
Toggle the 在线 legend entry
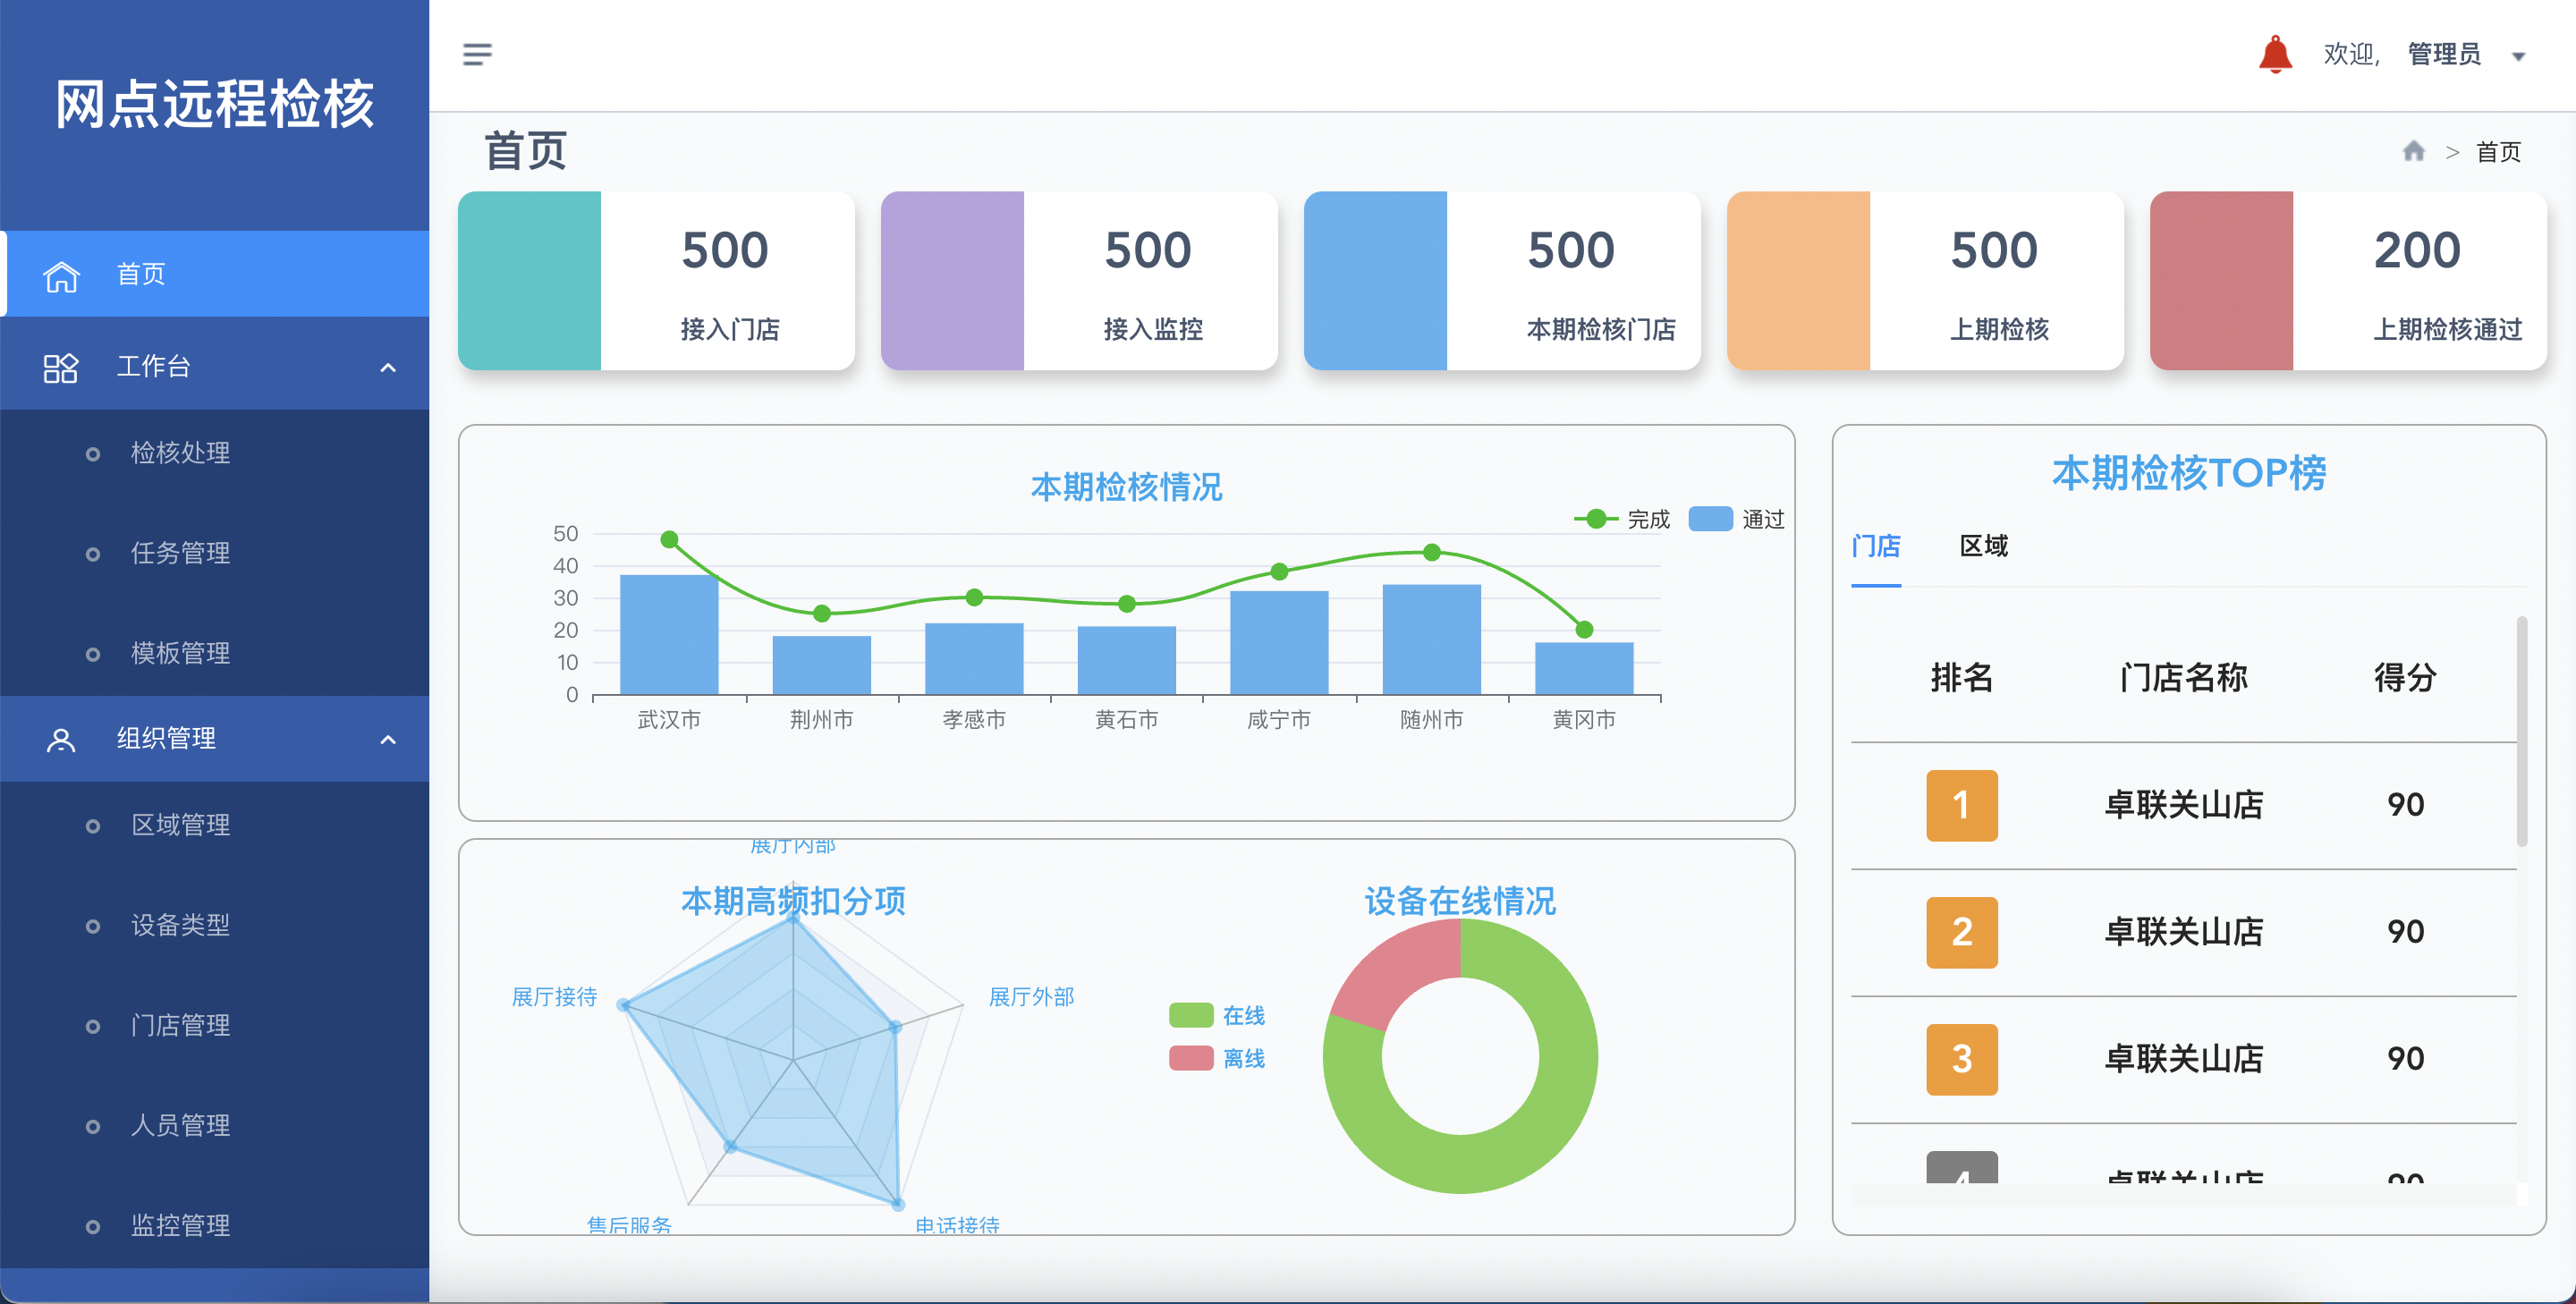(1217, 1016)
